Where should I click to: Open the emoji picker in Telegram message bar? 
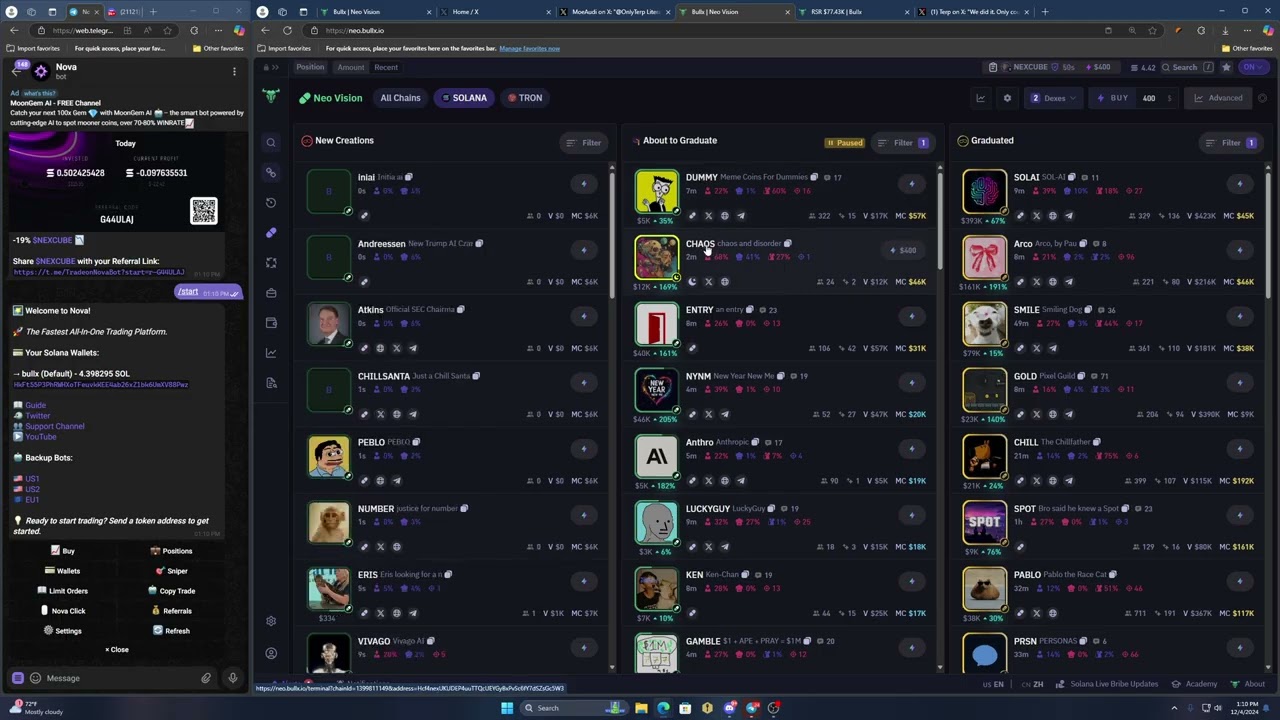pos(35,678)
